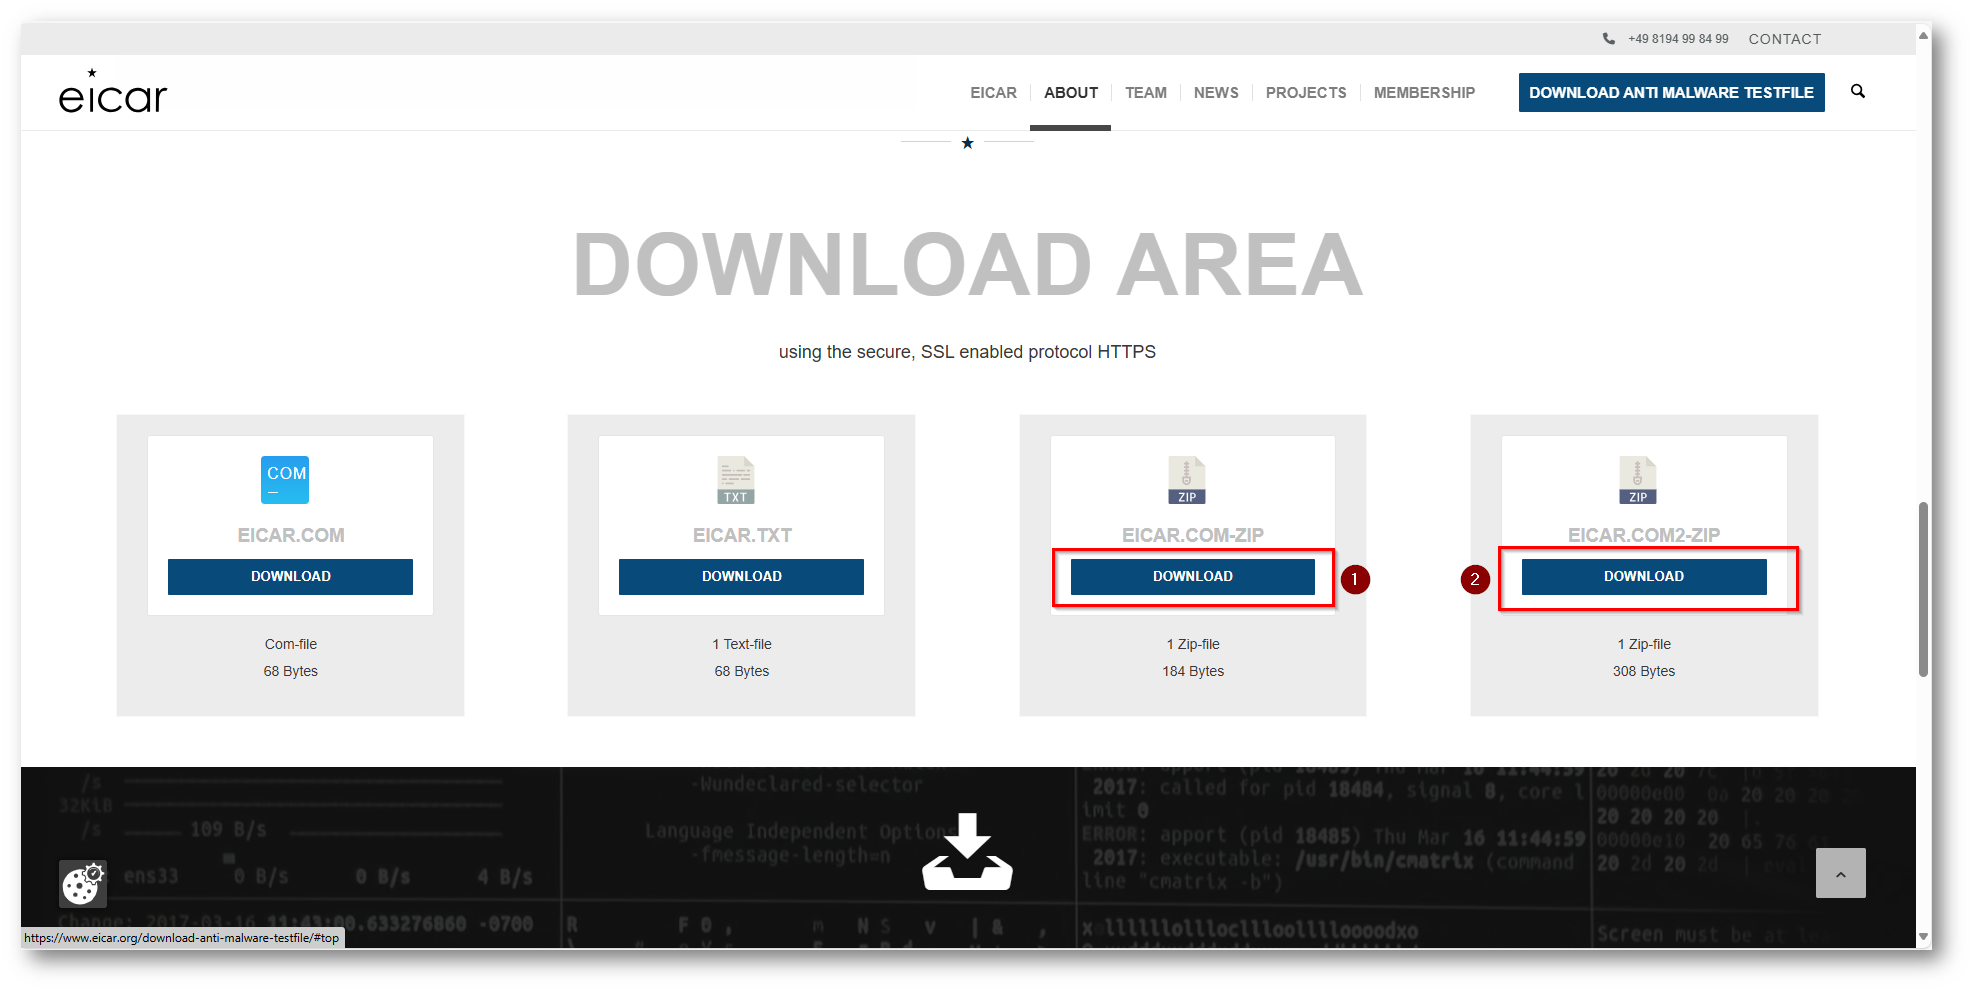Open the CONTACT link
The height and width of the screenshot is (992, 1974).
click(1785, 39)
